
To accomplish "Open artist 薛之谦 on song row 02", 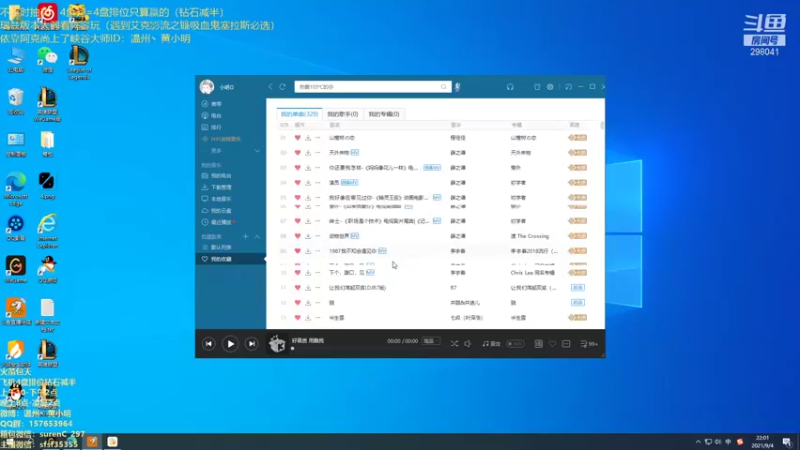I will 458,153.
